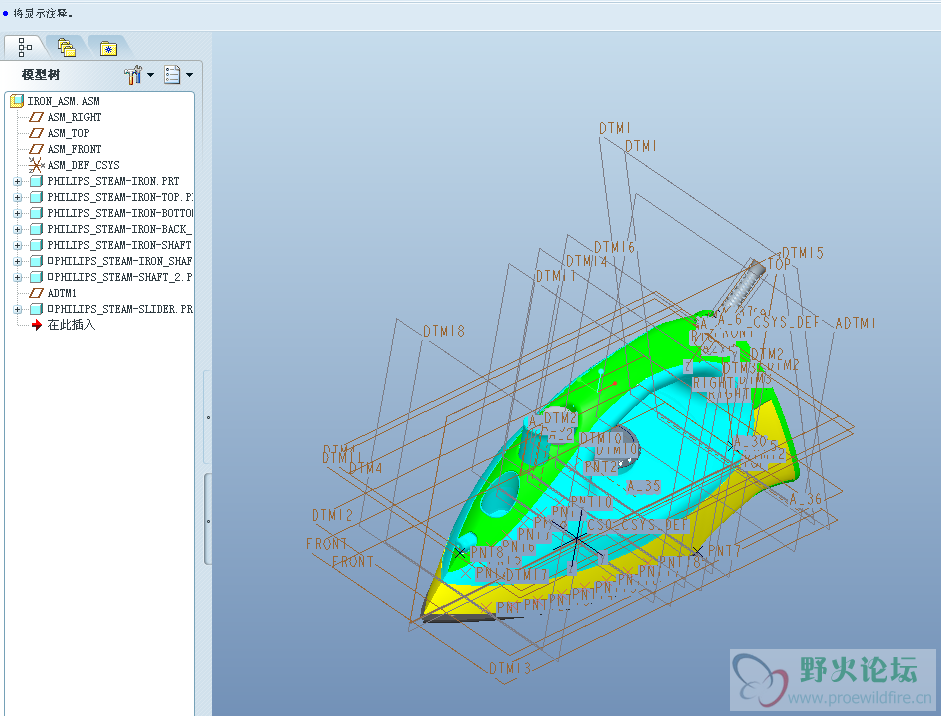The height and width of the screenshot is (716, 941).
Task: Expand PHILIPS_STEAM-IRON-BOTTOM part node
Action: point(17,213)
